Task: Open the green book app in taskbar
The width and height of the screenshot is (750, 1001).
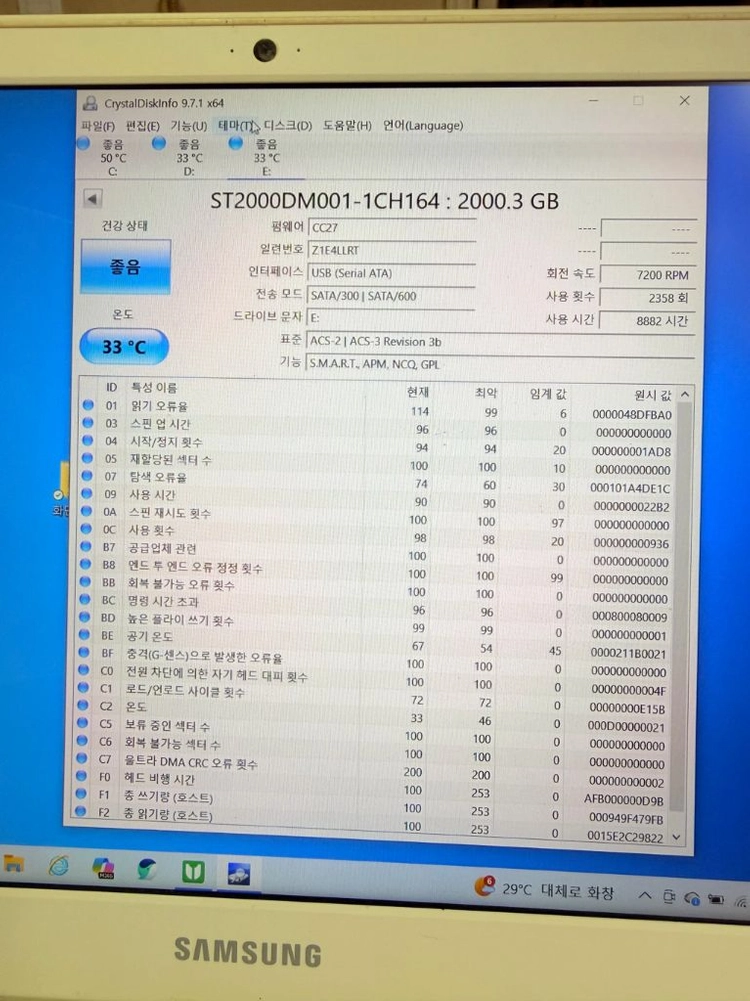Action: click(x=193, y=871)
